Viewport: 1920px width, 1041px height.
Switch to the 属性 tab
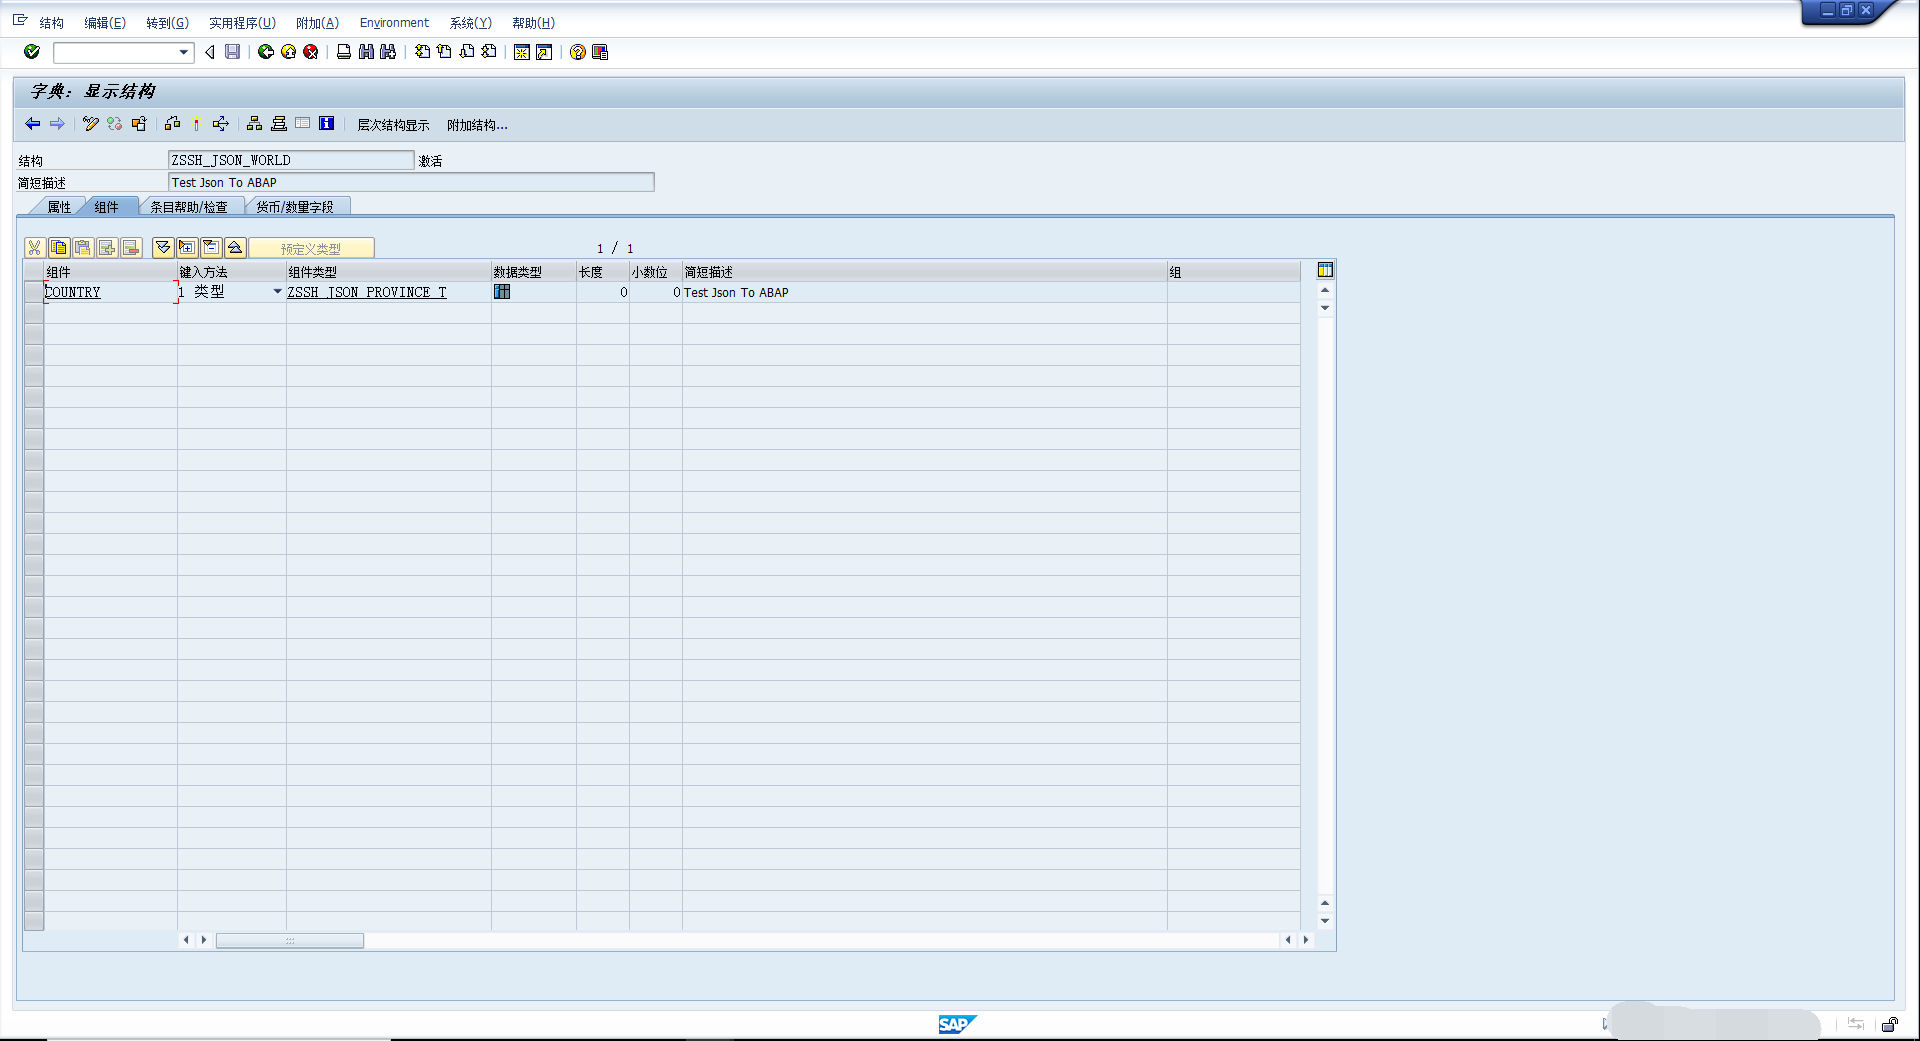point(59,207)
